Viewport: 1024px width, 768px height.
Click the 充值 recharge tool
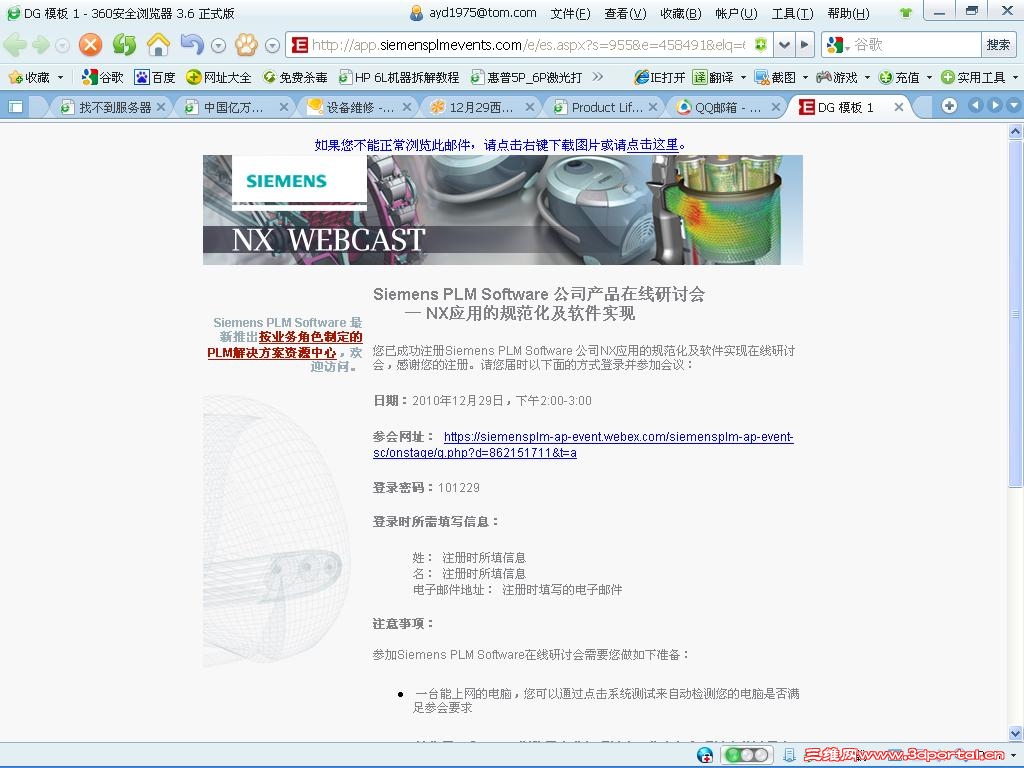click(x=899, y=77)
